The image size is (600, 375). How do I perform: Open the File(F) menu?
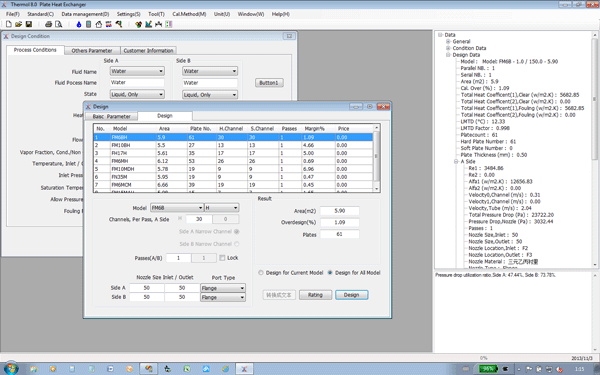point(13,14)
